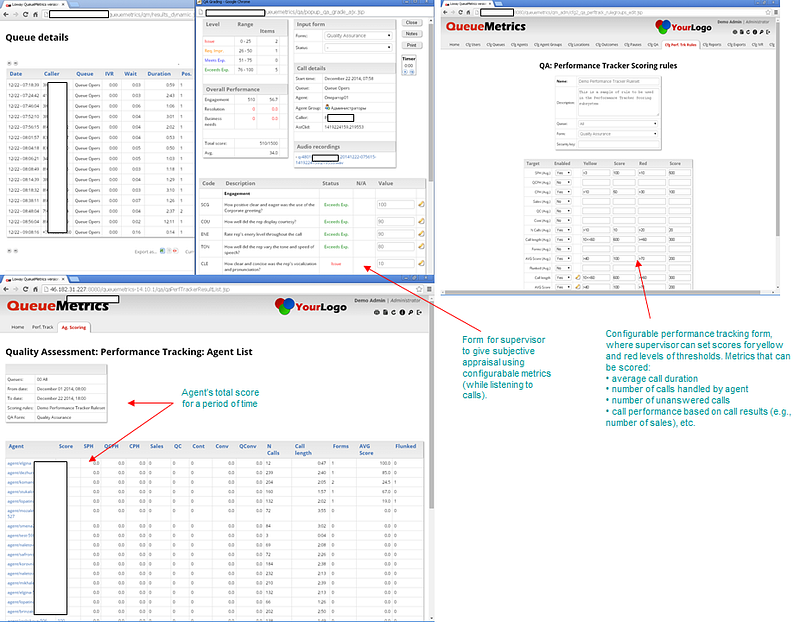Open Enabled dropdown for Forms (Avg.) row
This screenshot has height=622, width=800.
click(x=563, y=249)
